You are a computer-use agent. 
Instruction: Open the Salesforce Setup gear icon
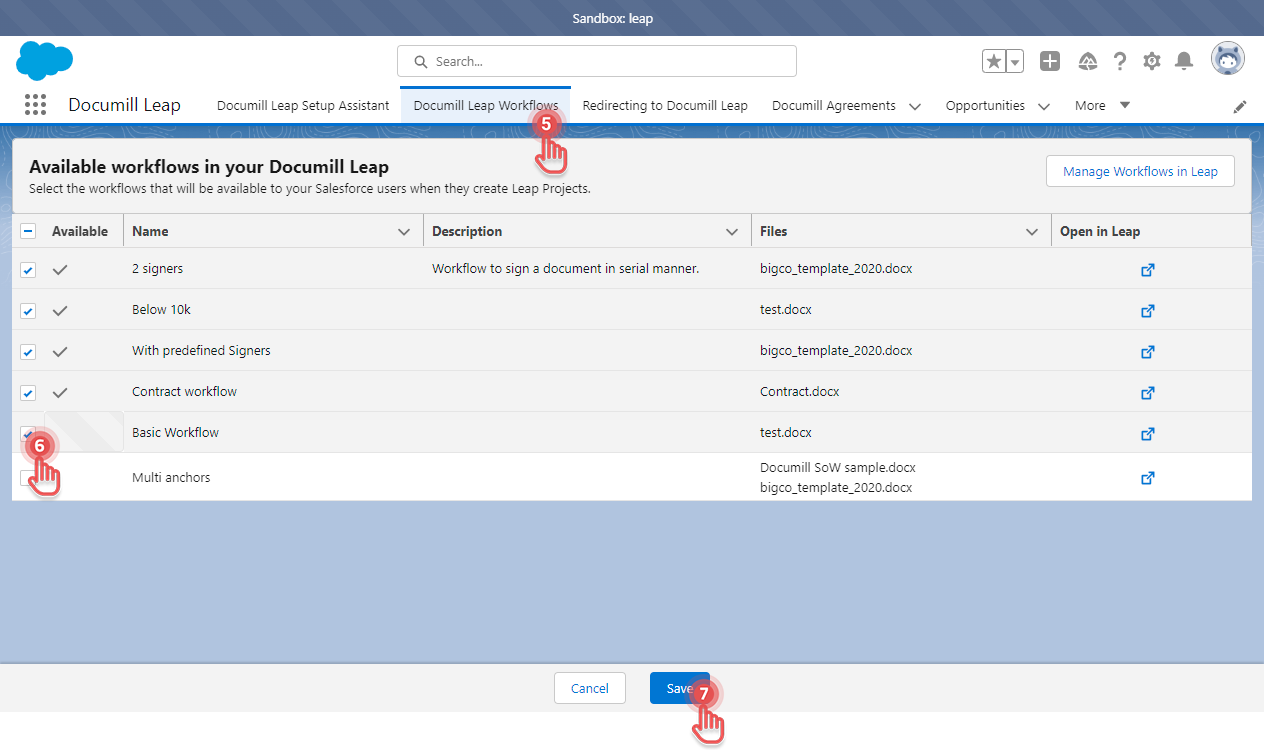1152,61
